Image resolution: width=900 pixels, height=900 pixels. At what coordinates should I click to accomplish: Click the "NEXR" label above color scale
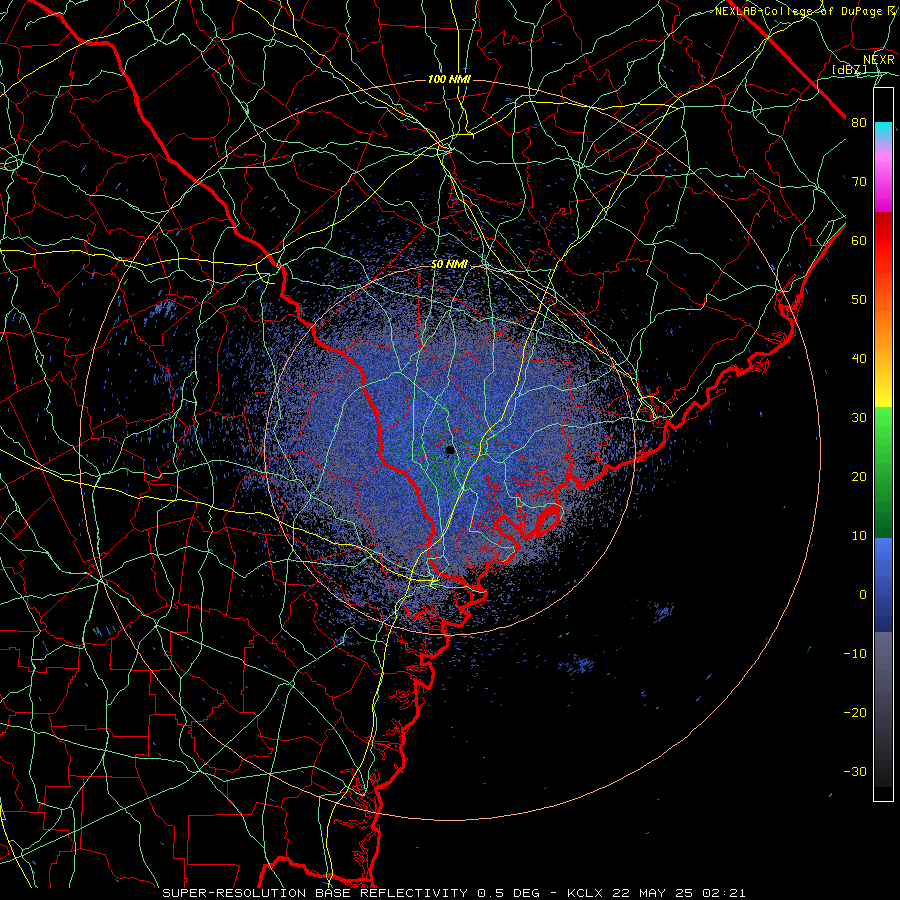click(x=878, y=60)
